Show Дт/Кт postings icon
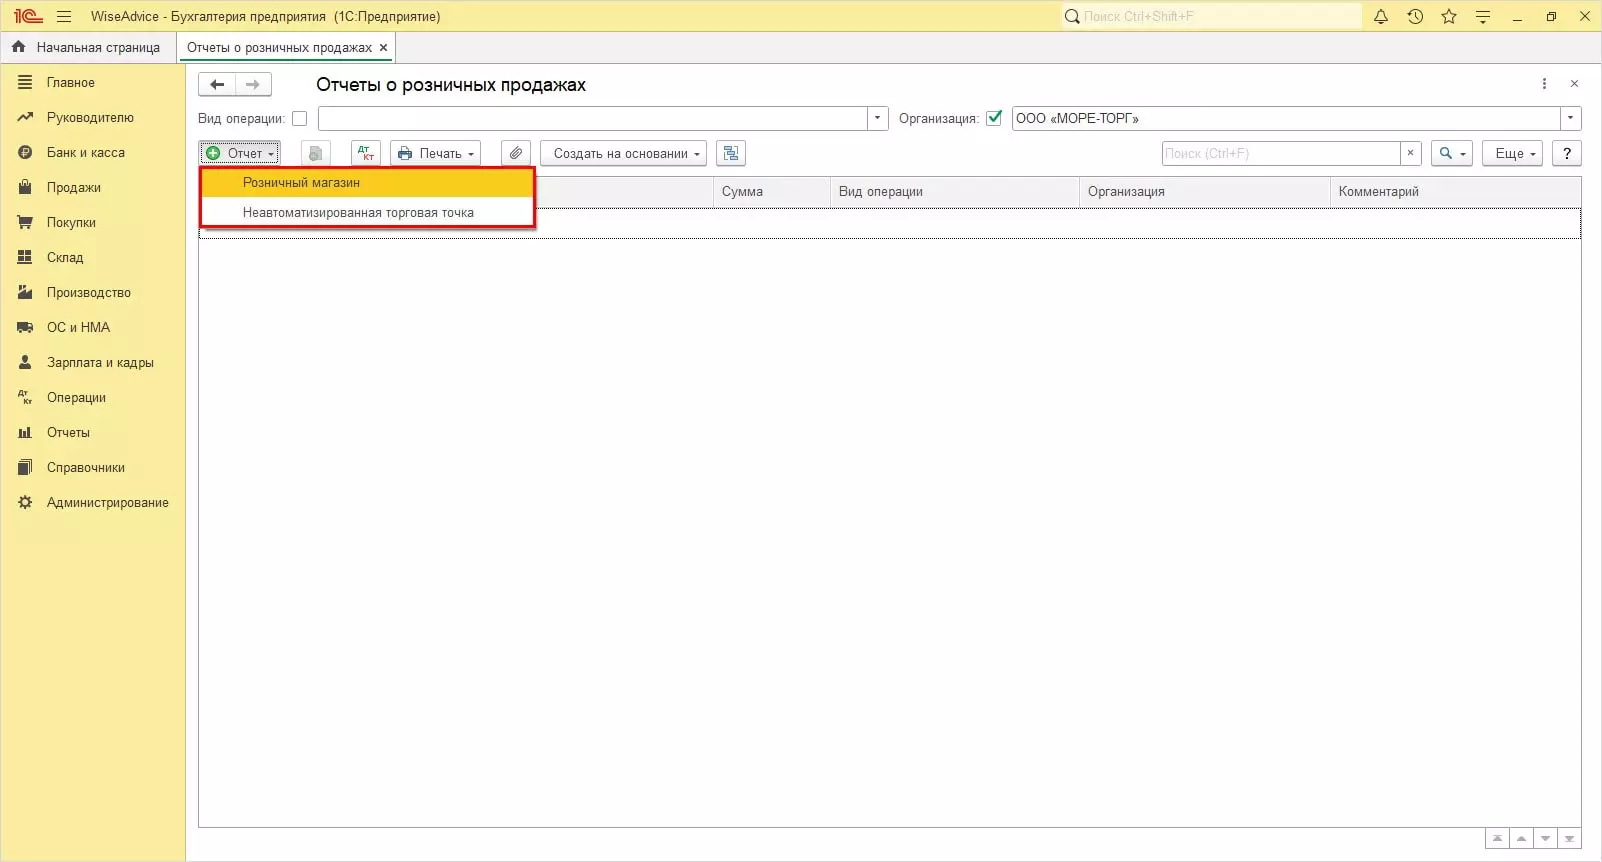The height and width of the screenshot is (862, 1602). pyautogui.click(x=366, y=153)
